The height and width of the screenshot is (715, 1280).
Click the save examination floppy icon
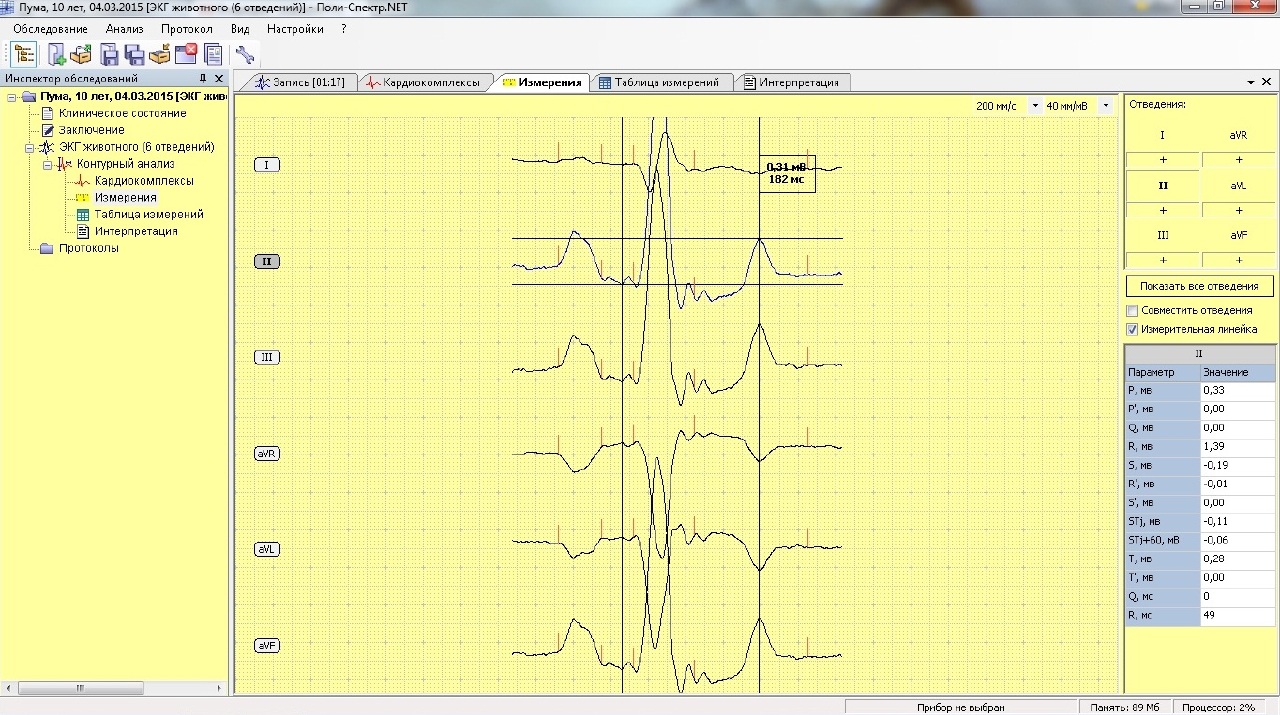click(x=109, y=54)
